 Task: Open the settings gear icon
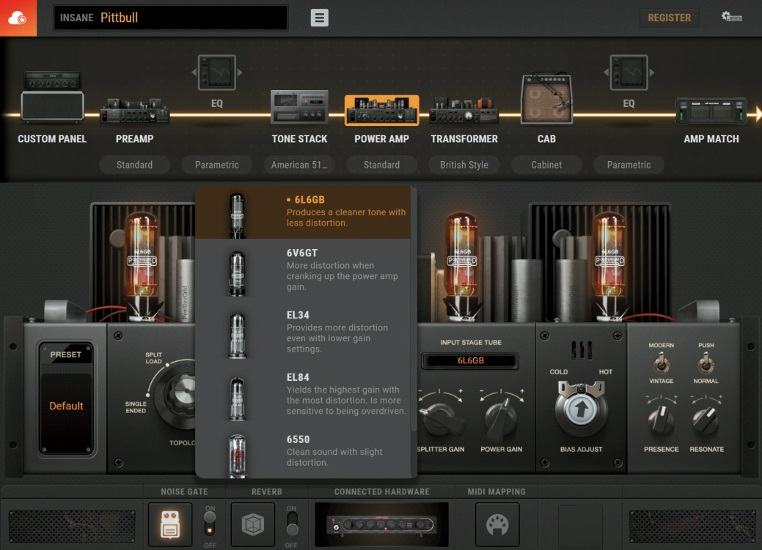(x=731, y=17)
